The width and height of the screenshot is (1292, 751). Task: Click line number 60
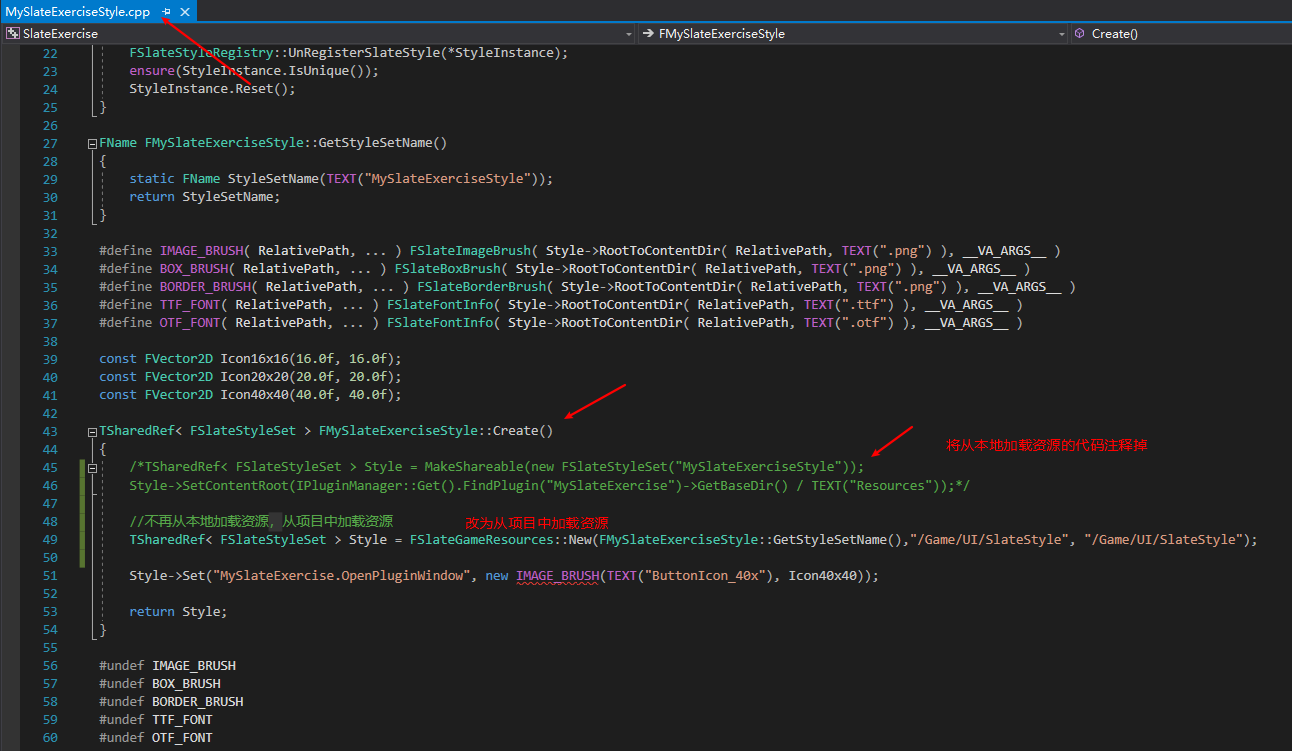tap(50, 737)
